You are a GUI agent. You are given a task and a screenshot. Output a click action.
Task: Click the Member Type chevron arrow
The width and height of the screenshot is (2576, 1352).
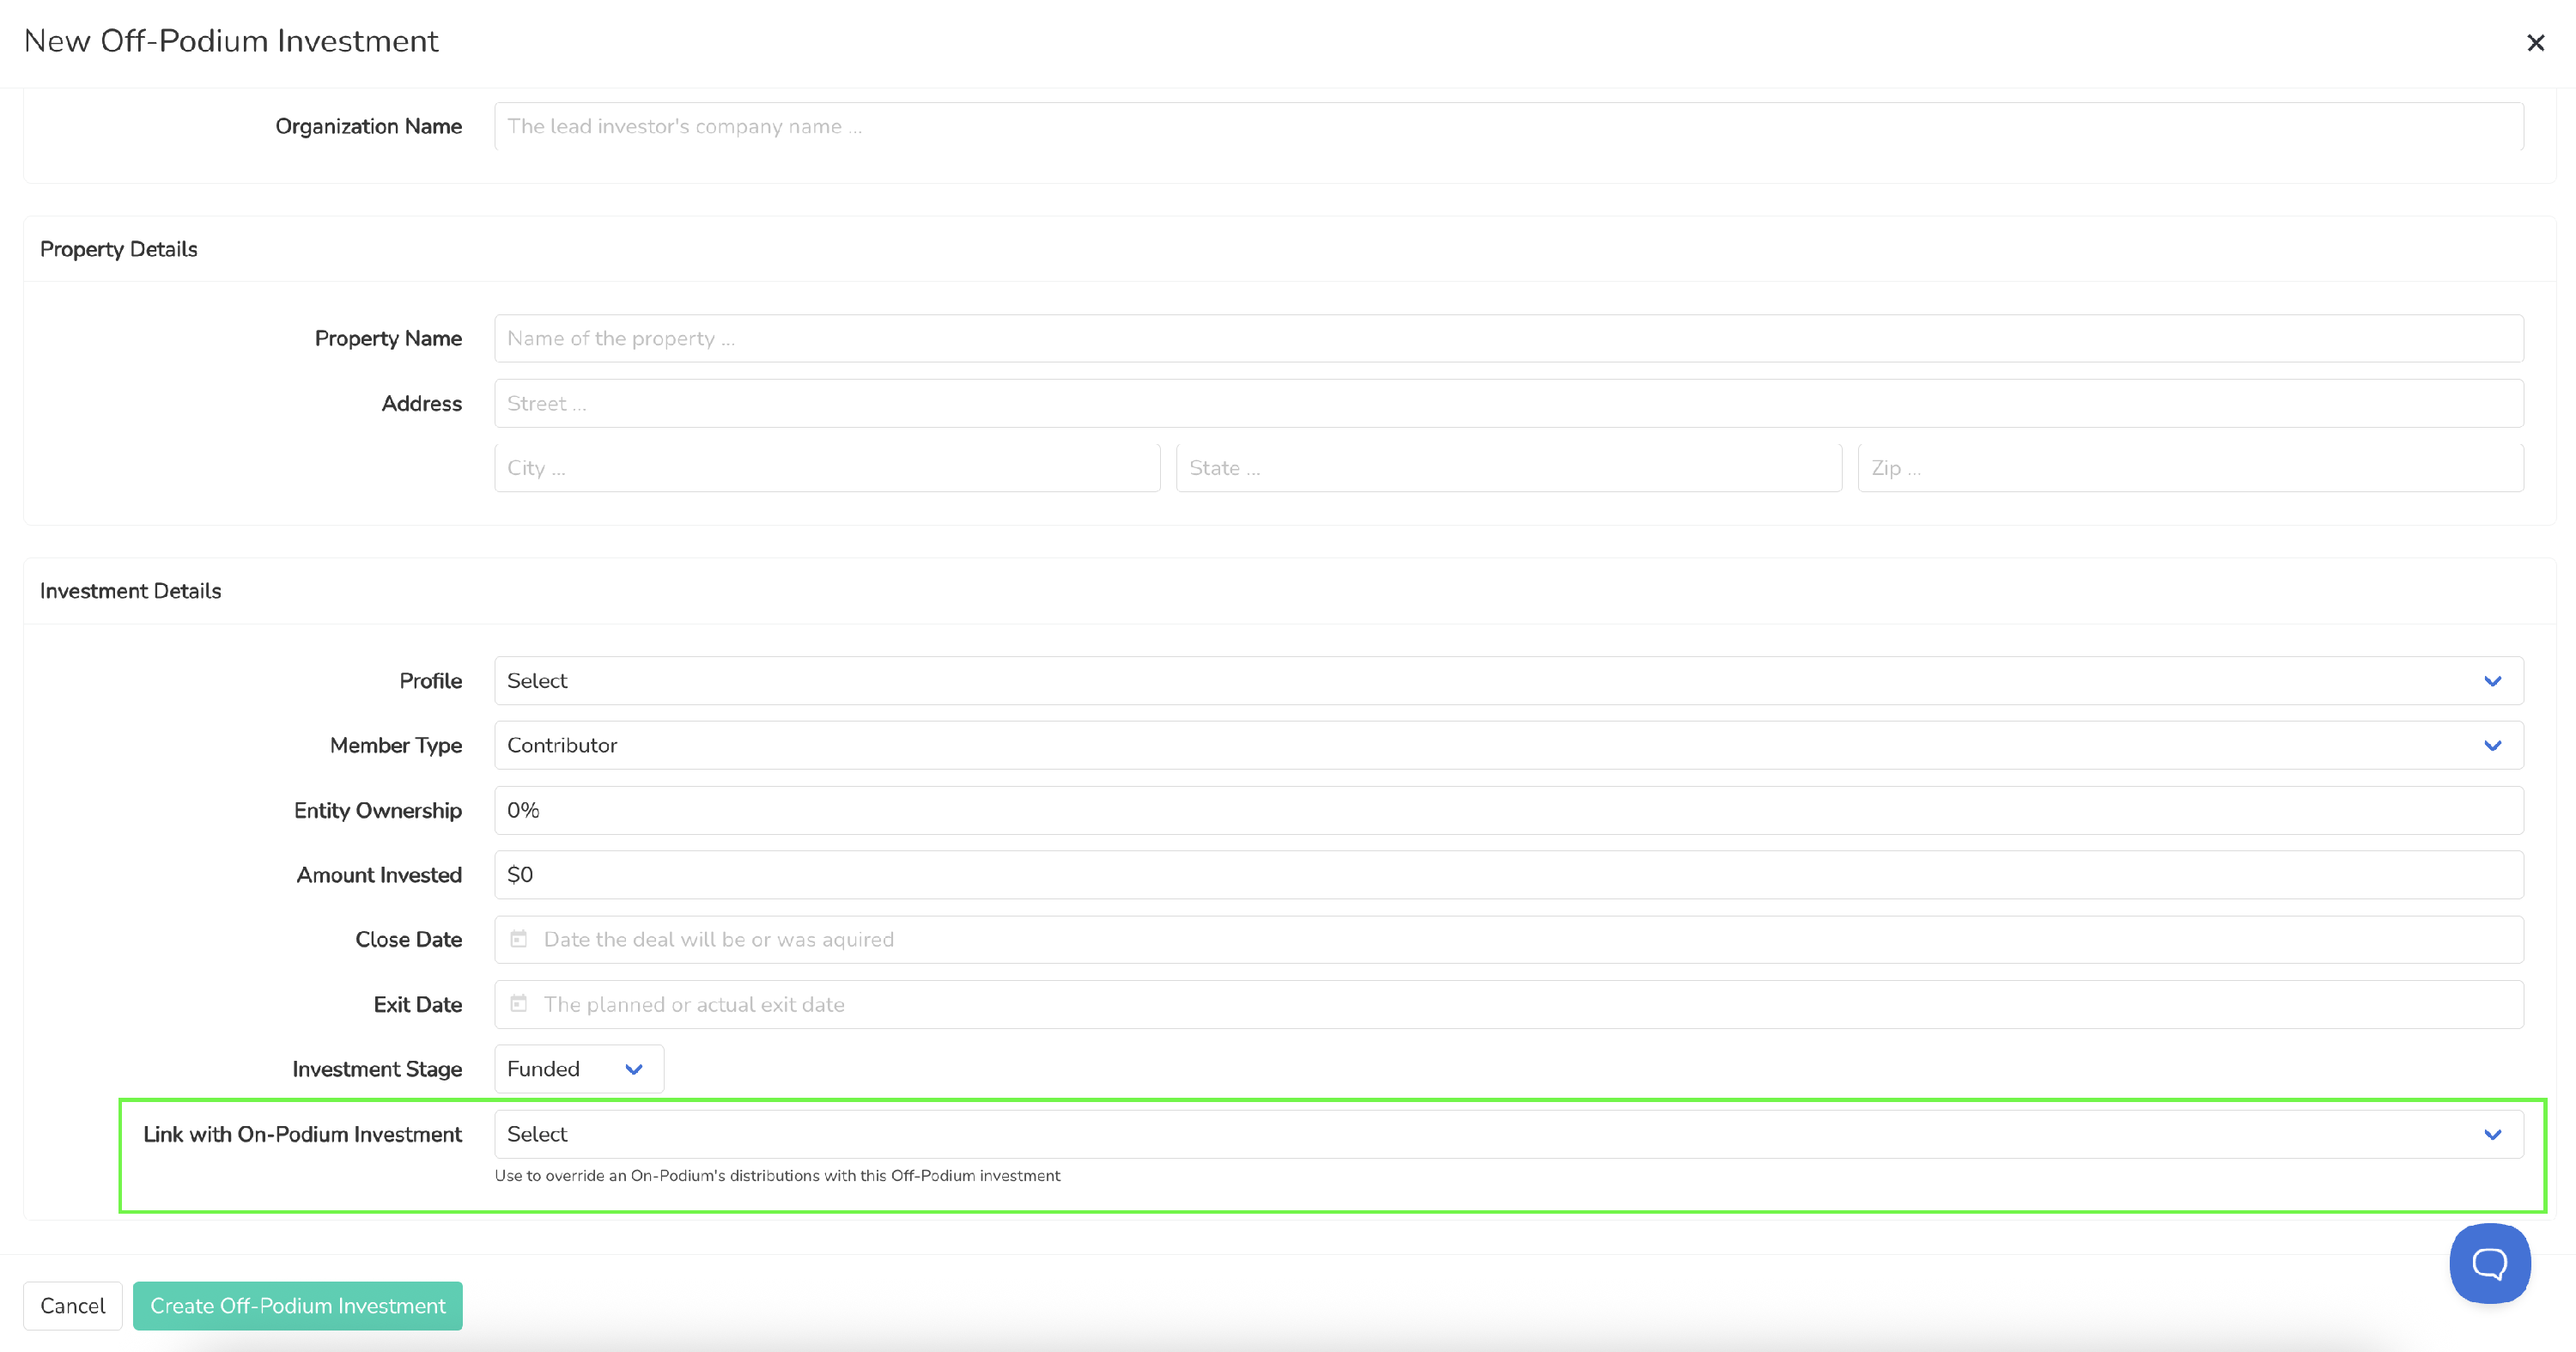coord(2492,746)
